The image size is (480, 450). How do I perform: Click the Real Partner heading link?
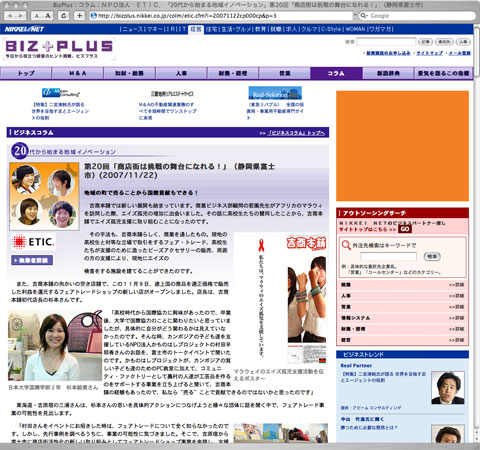pos(356,366)
